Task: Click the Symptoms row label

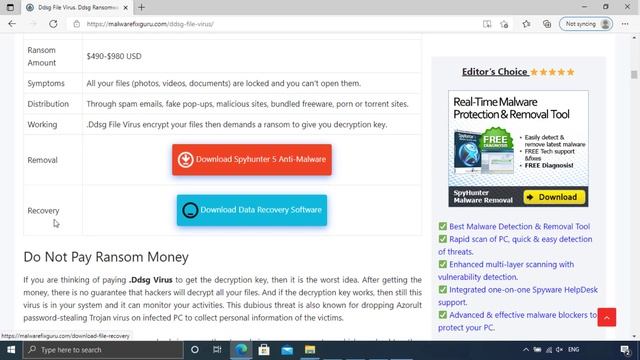Action: 46,83
